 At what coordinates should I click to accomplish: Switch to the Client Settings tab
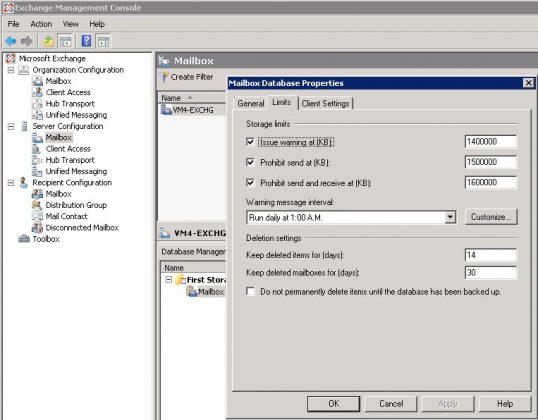click(325, 103)
